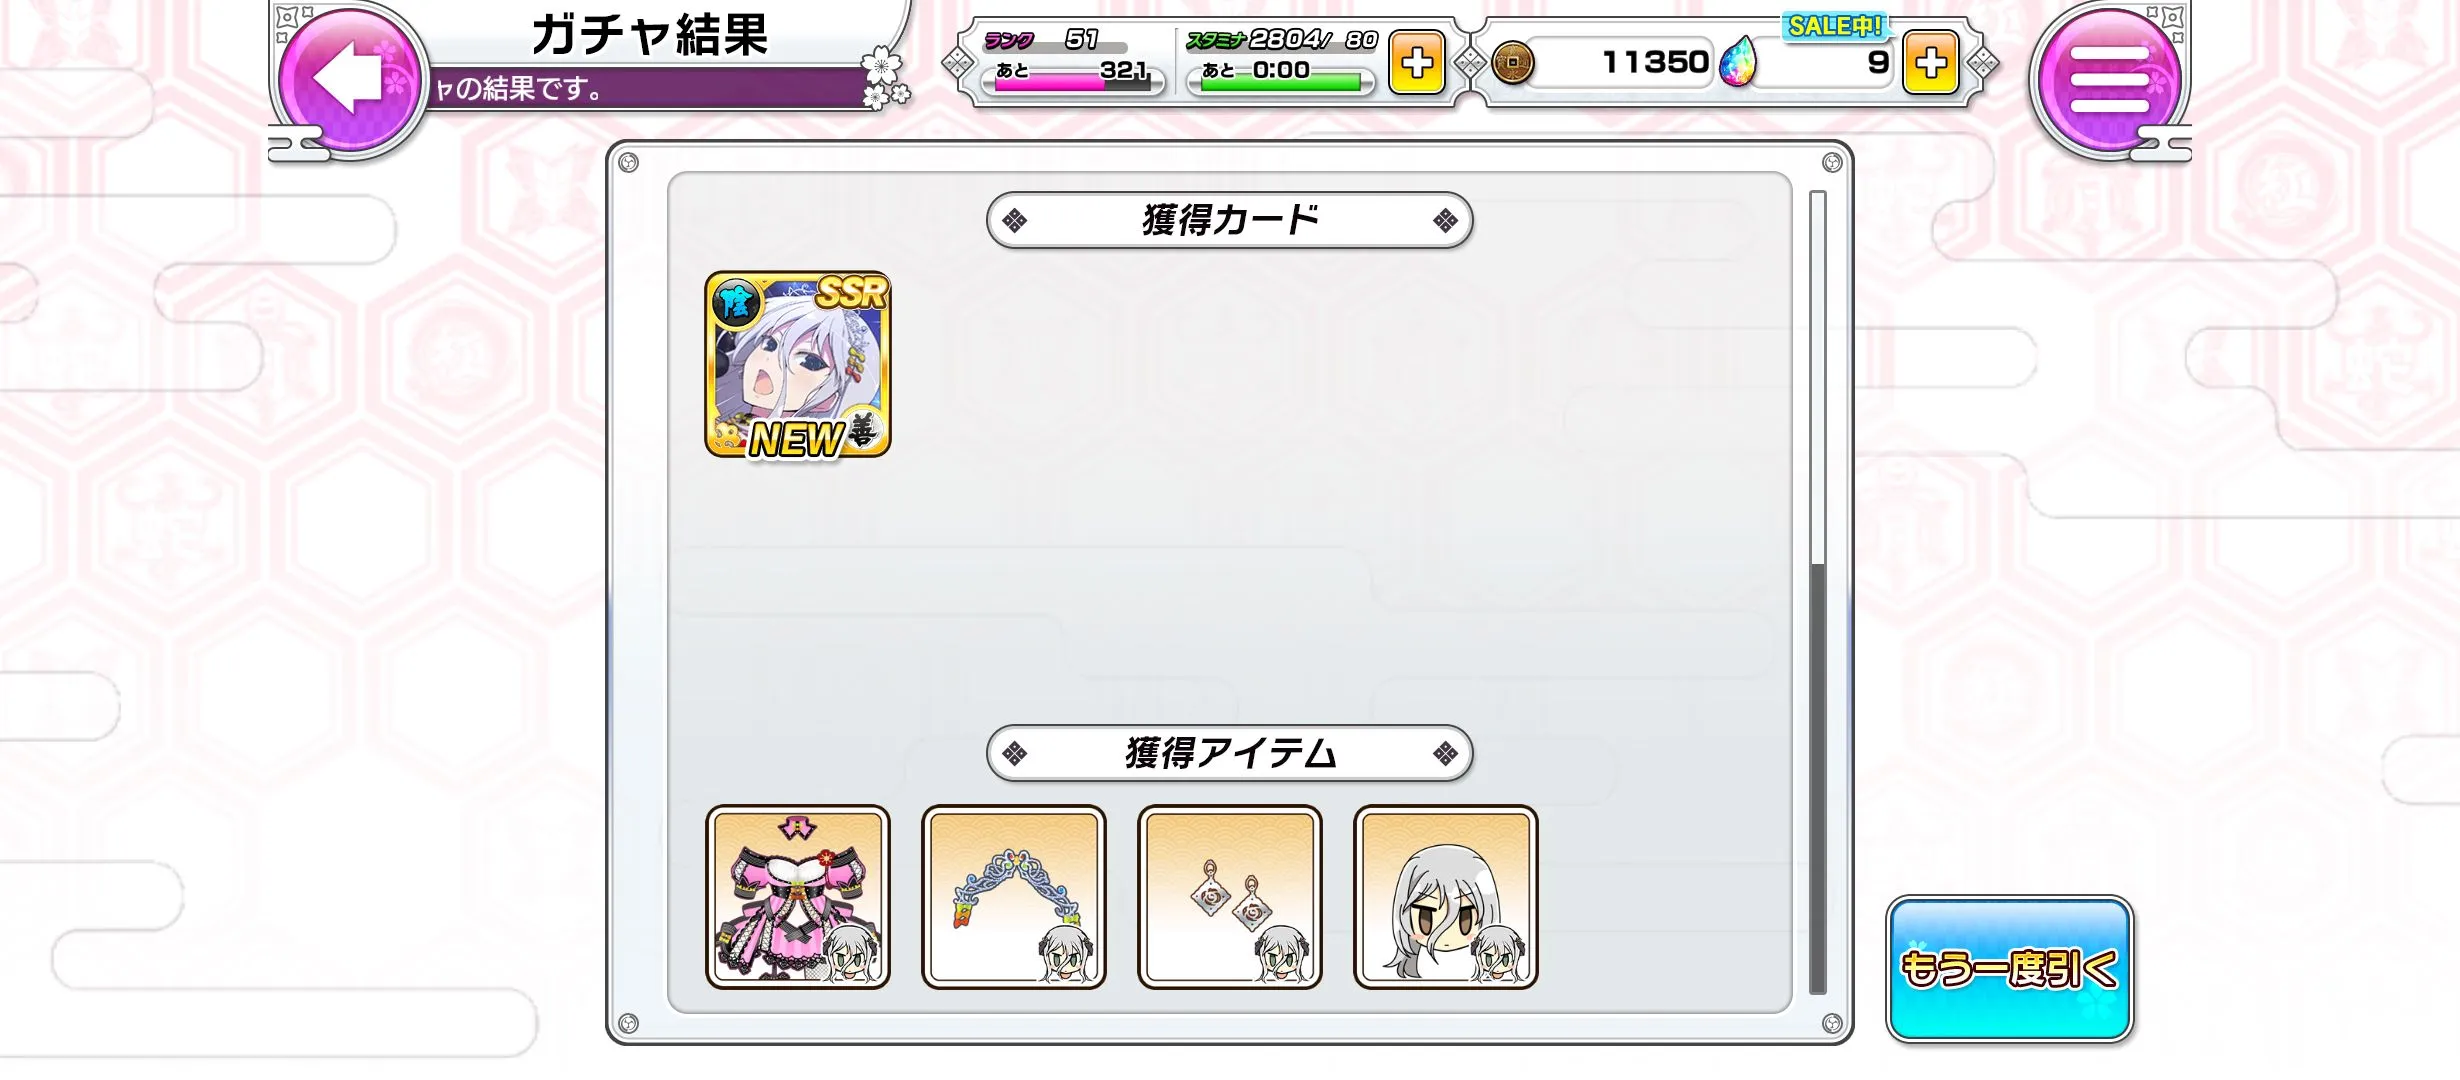View the blue tiara accessory item

pyautogui.click(x=1014, y=897)
